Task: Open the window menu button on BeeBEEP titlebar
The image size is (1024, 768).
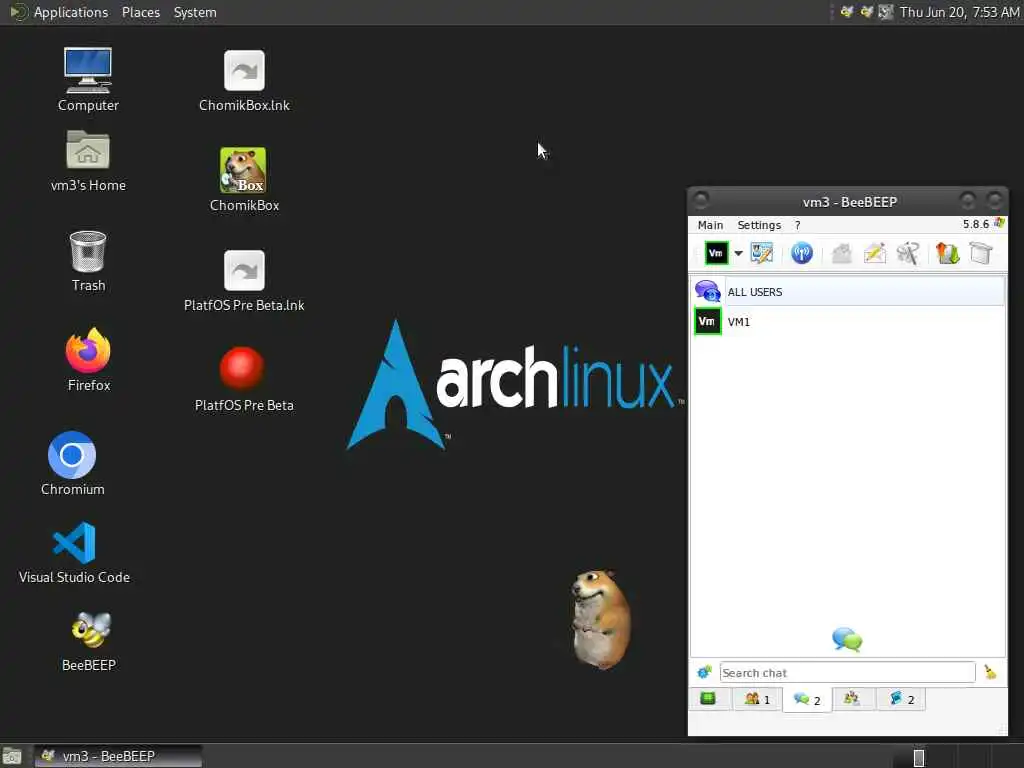Action: 700,199
